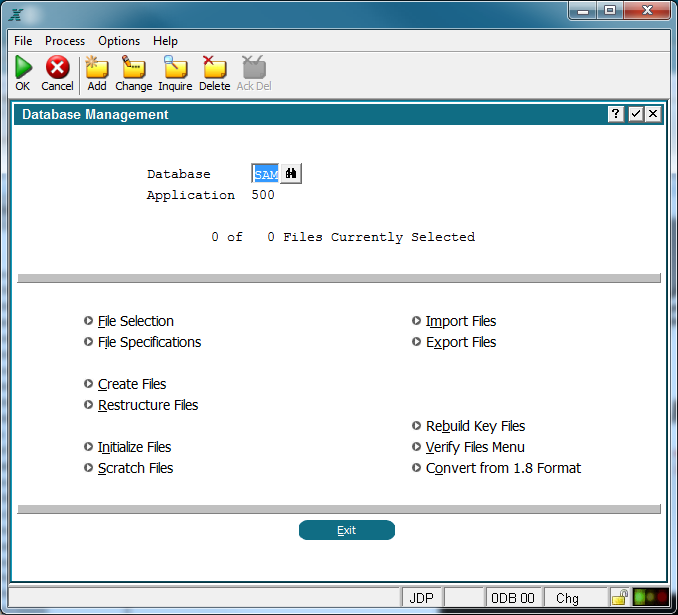Open the Process menu

(x=65, y=41)
